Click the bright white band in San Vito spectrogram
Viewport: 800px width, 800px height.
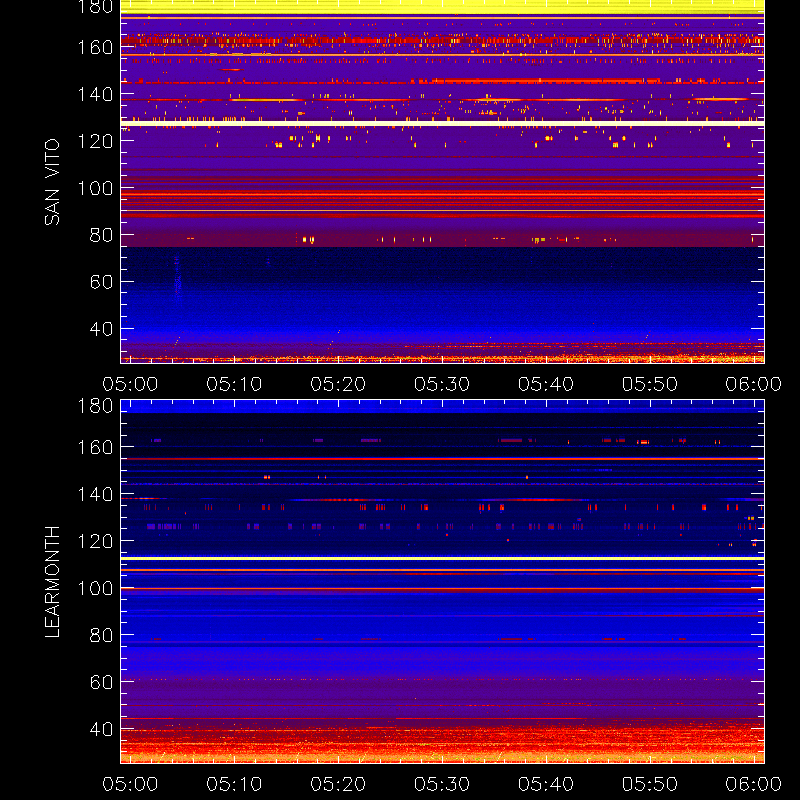[x=442, y=123]
